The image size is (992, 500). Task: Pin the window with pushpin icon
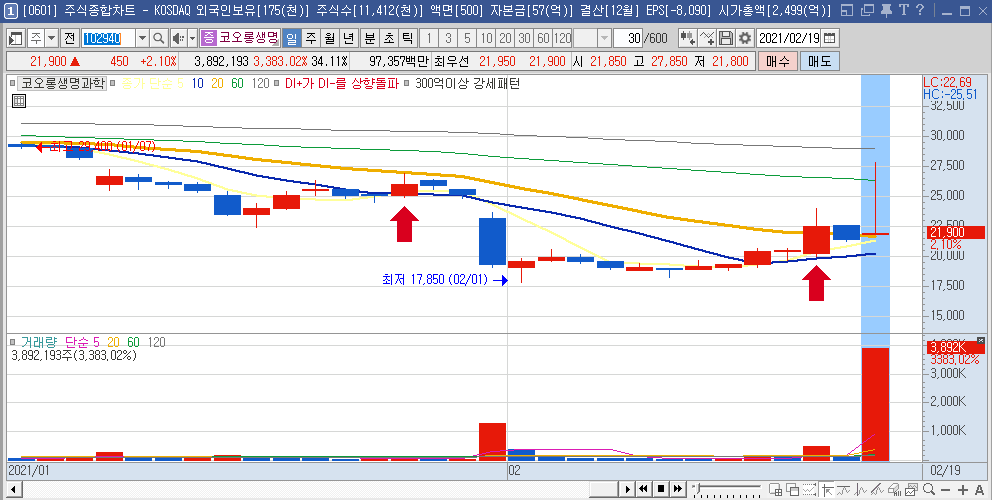pyautogui.click(x=886, y=10)
